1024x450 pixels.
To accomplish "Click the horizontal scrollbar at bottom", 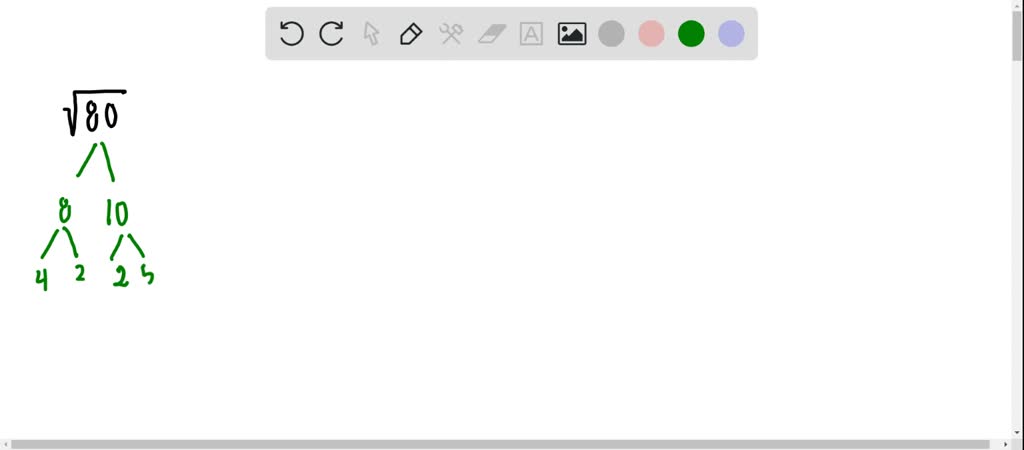I will click(x=507, y=444).
